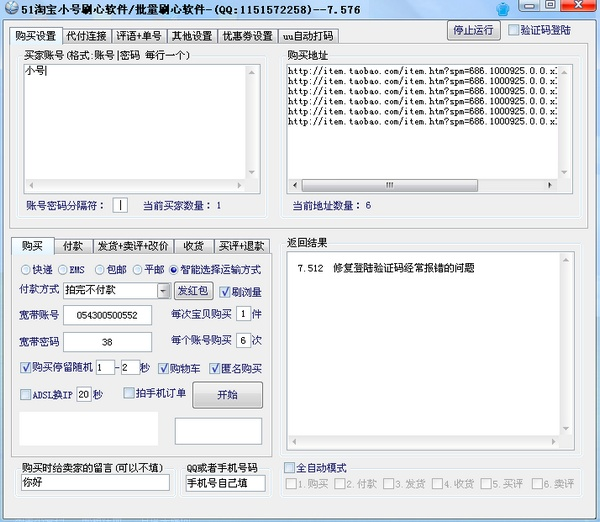The image size is (600, 522).
Task: Click right arrow of 购买地址 horizontal scrollbar
Action: point(550,185)
